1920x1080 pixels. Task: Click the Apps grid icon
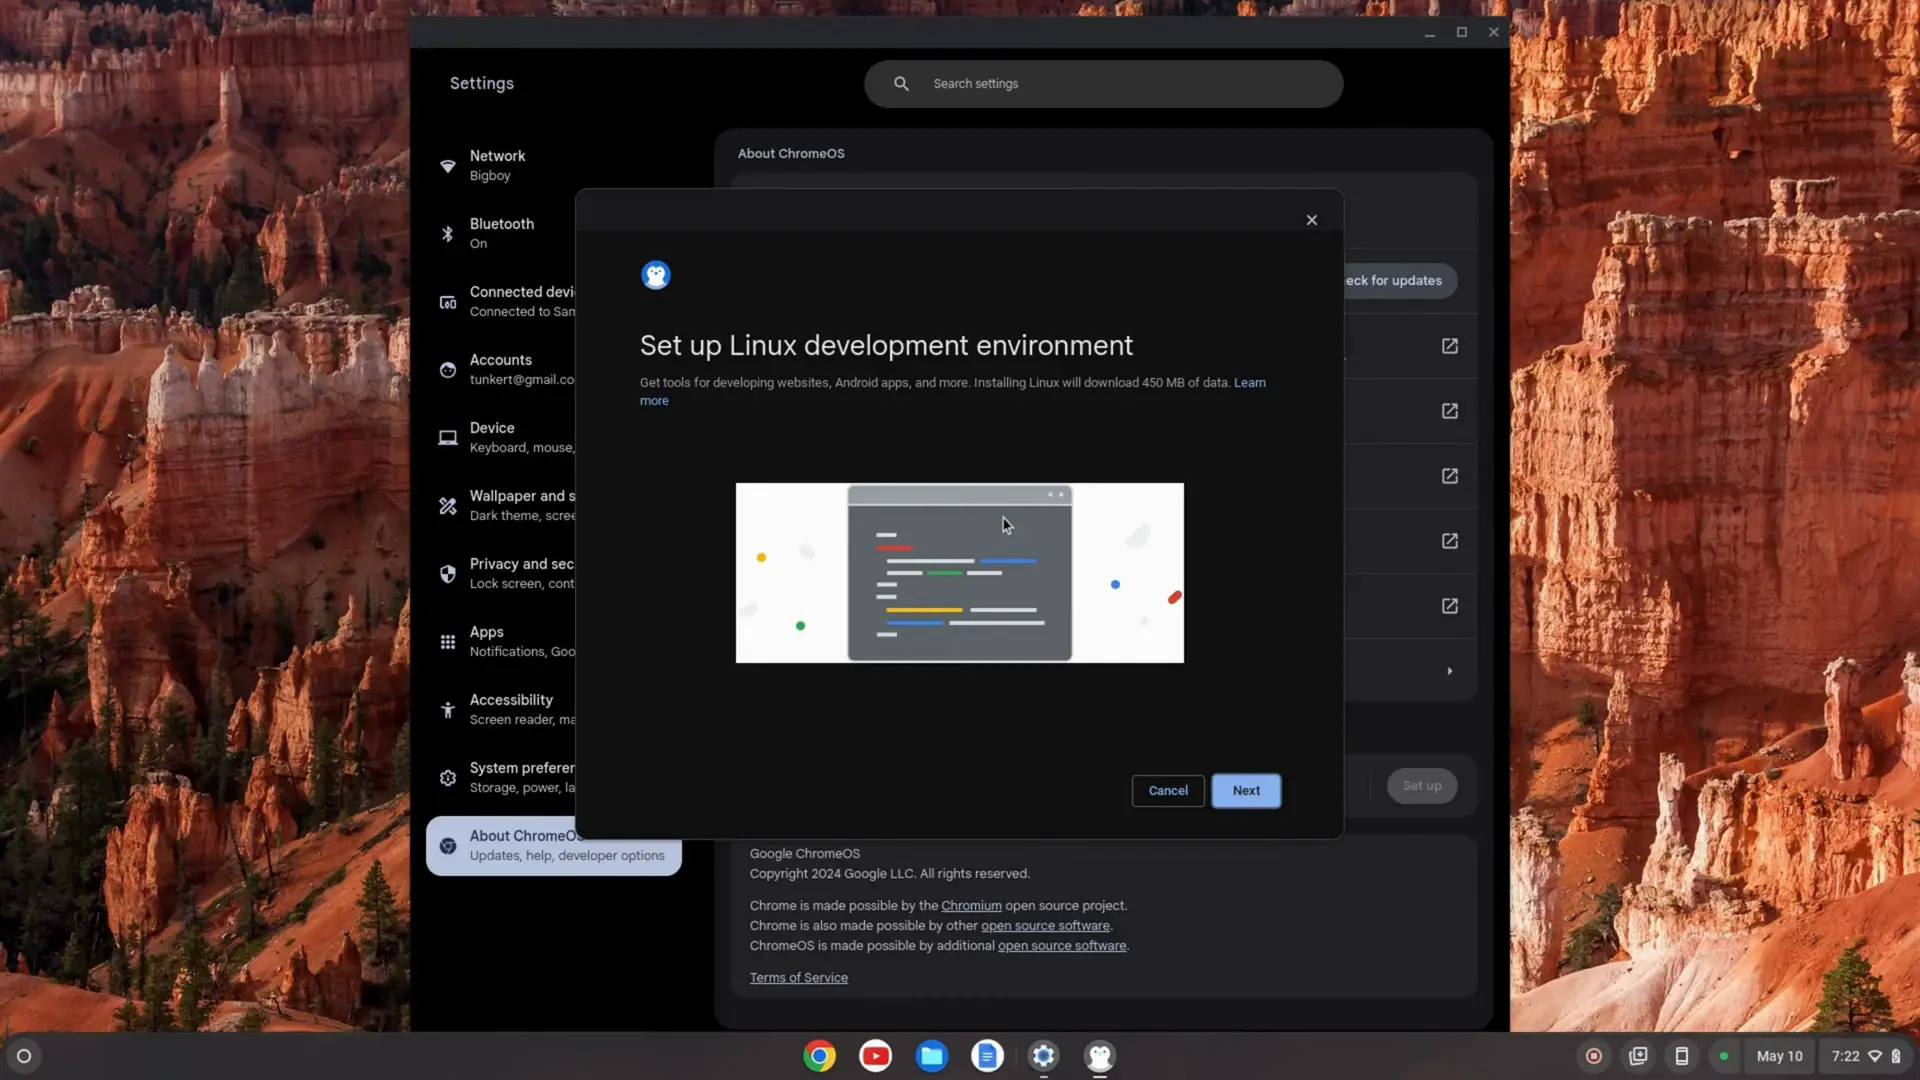coord(448,642)
